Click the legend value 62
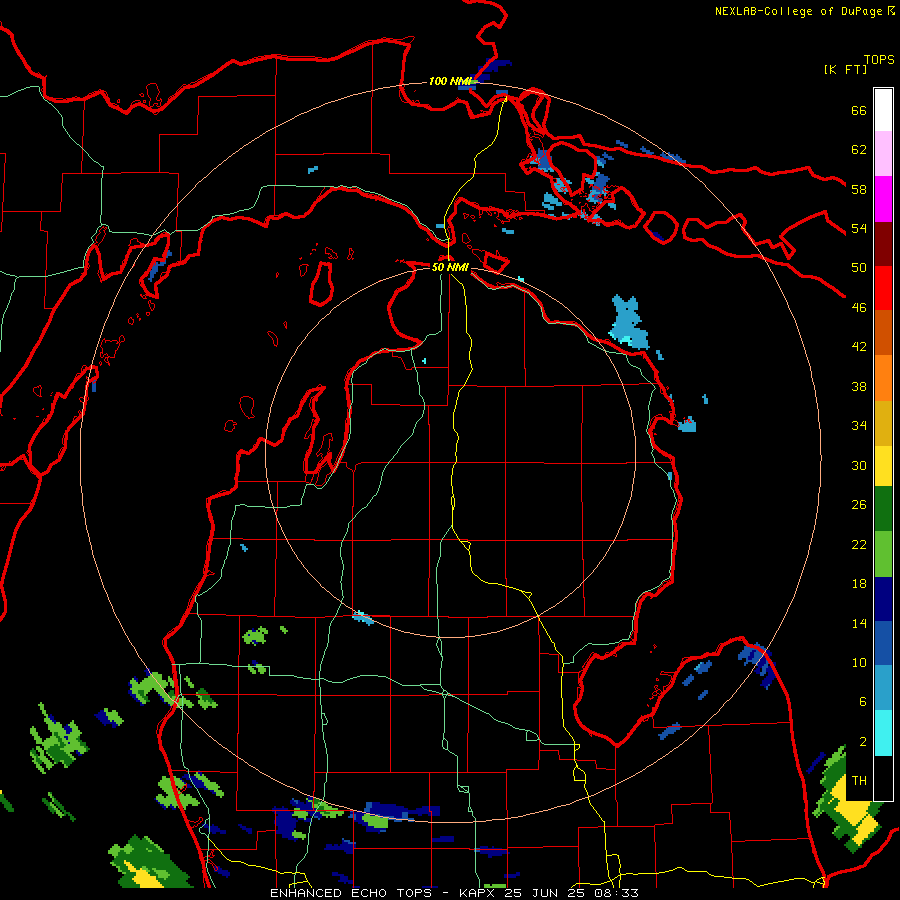Image resolution: width=900 pixels, height=900 pixels. (859, 150)
